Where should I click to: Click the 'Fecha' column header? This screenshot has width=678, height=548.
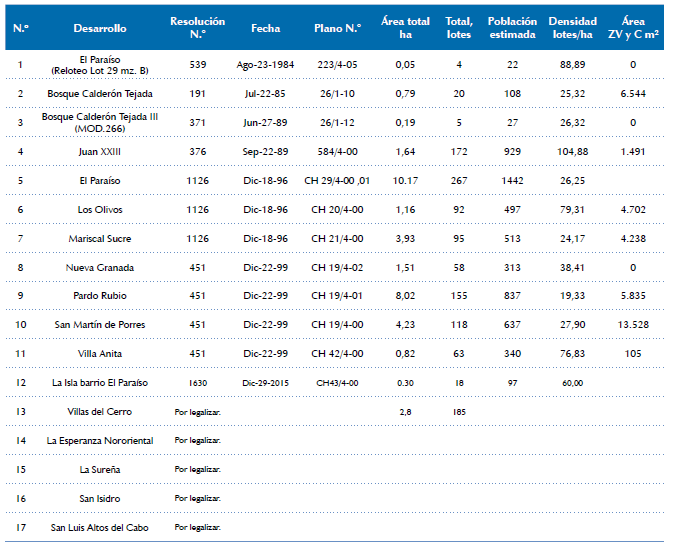click(x=266, y=29)
